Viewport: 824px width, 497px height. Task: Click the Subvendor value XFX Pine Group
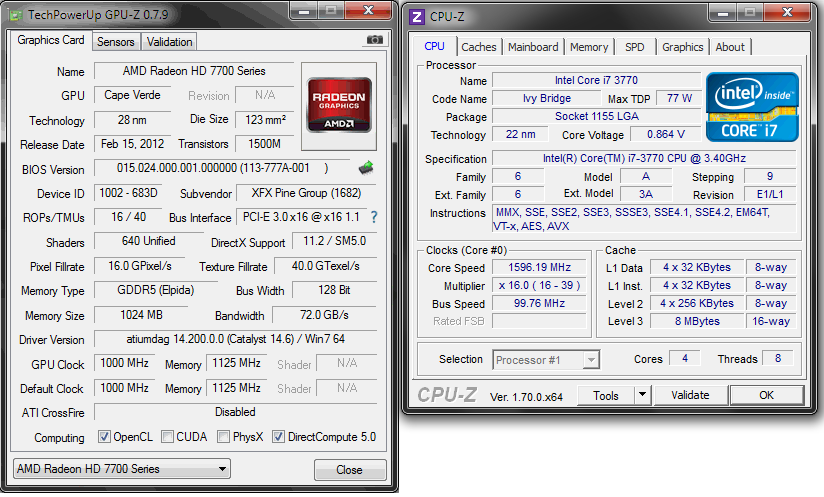(x=306, y=193)
